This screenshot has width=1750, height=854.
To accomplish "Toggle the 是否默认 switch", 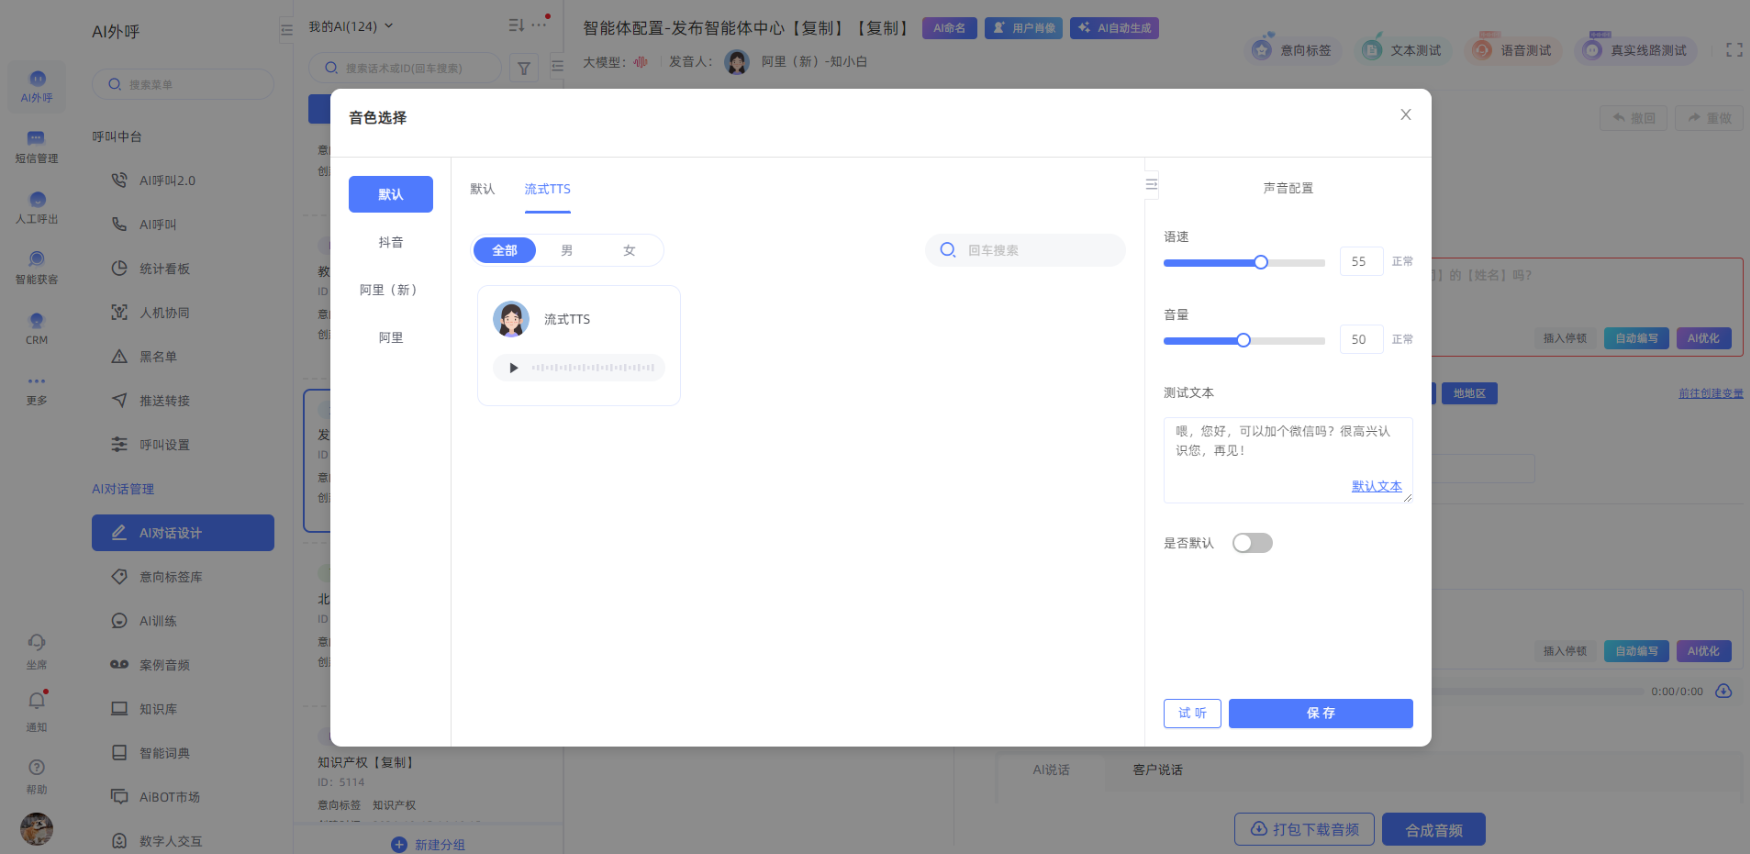I will click(x=1252, y=543).
